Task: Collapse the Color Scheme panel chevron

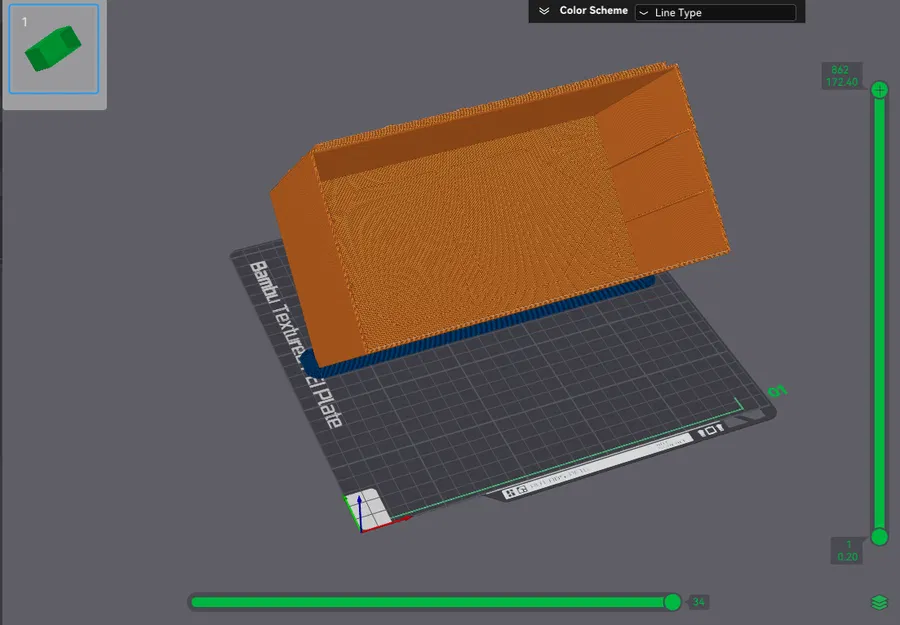Action: (544, 11)
